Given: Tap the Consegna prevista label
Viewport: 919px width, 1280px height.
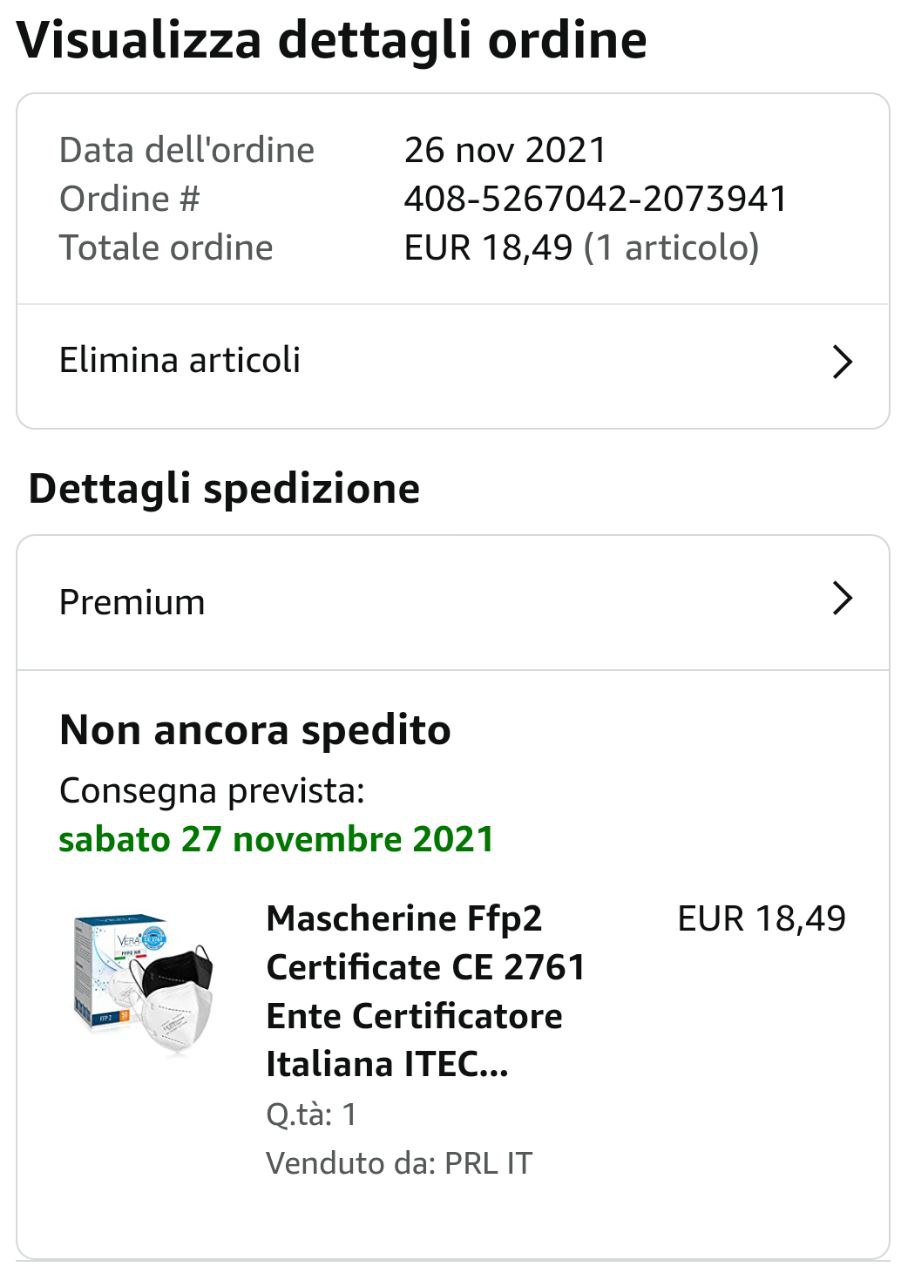Looking at the screenshot, I should click(211, 791).
